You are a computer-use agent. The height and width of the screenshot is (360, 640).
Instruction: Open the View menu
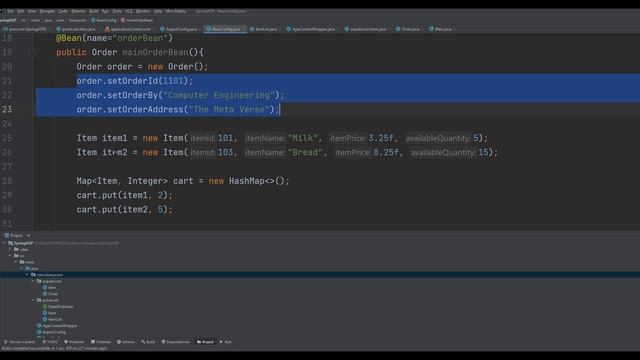pyautogui.click(x=32, y=11)
